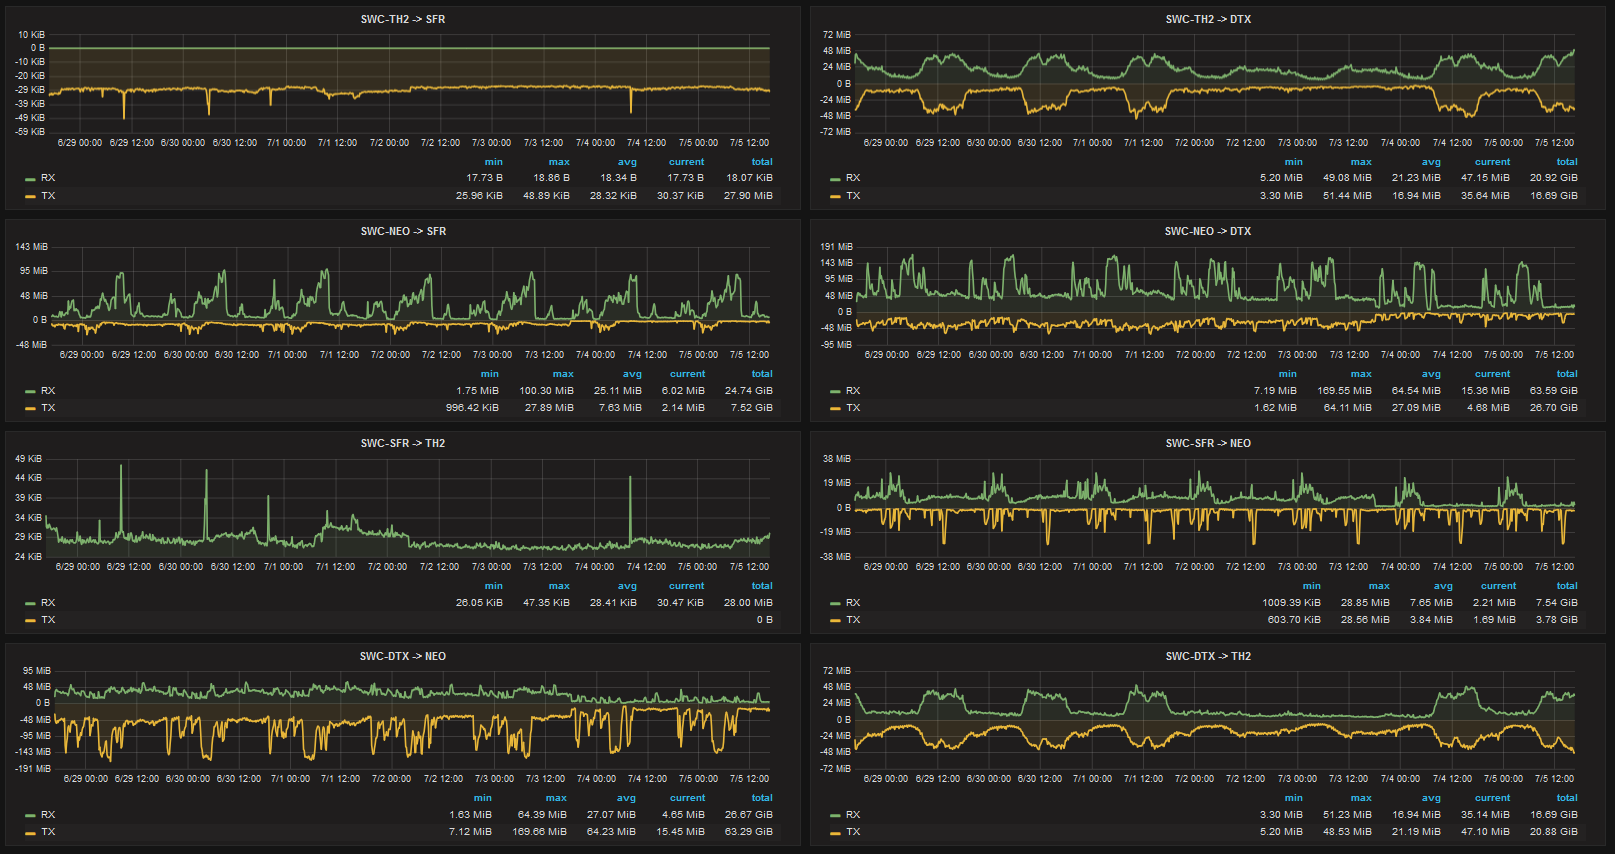Sort SWC-NEO -> DTX legend by total
The height and width of the screenshot is (854, 1615).
(x=1567, y=374)
